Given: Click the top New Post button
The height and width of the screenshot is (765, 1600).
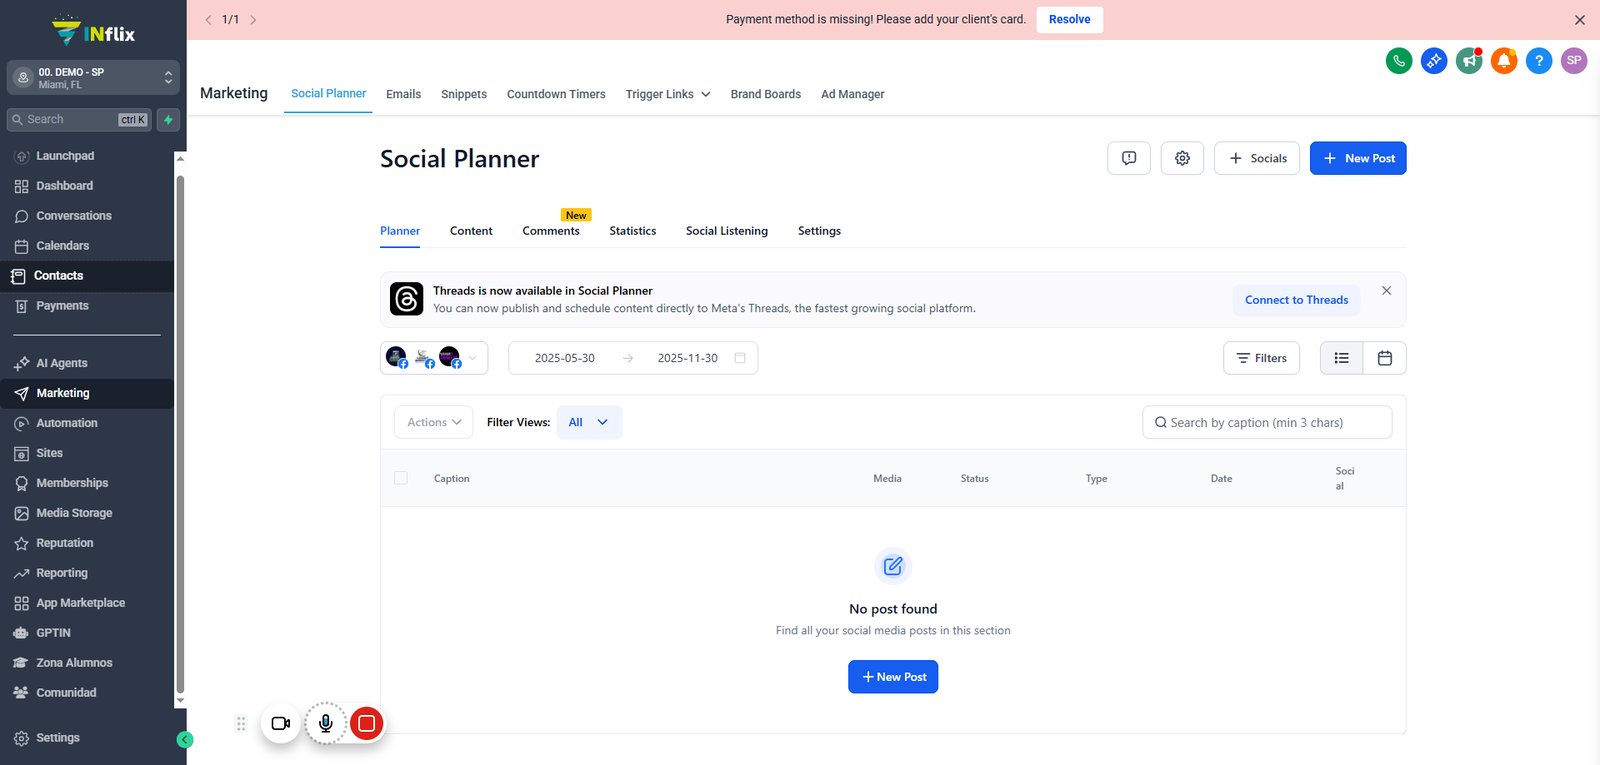Looking at the screenshot, I should [1358, 158].
